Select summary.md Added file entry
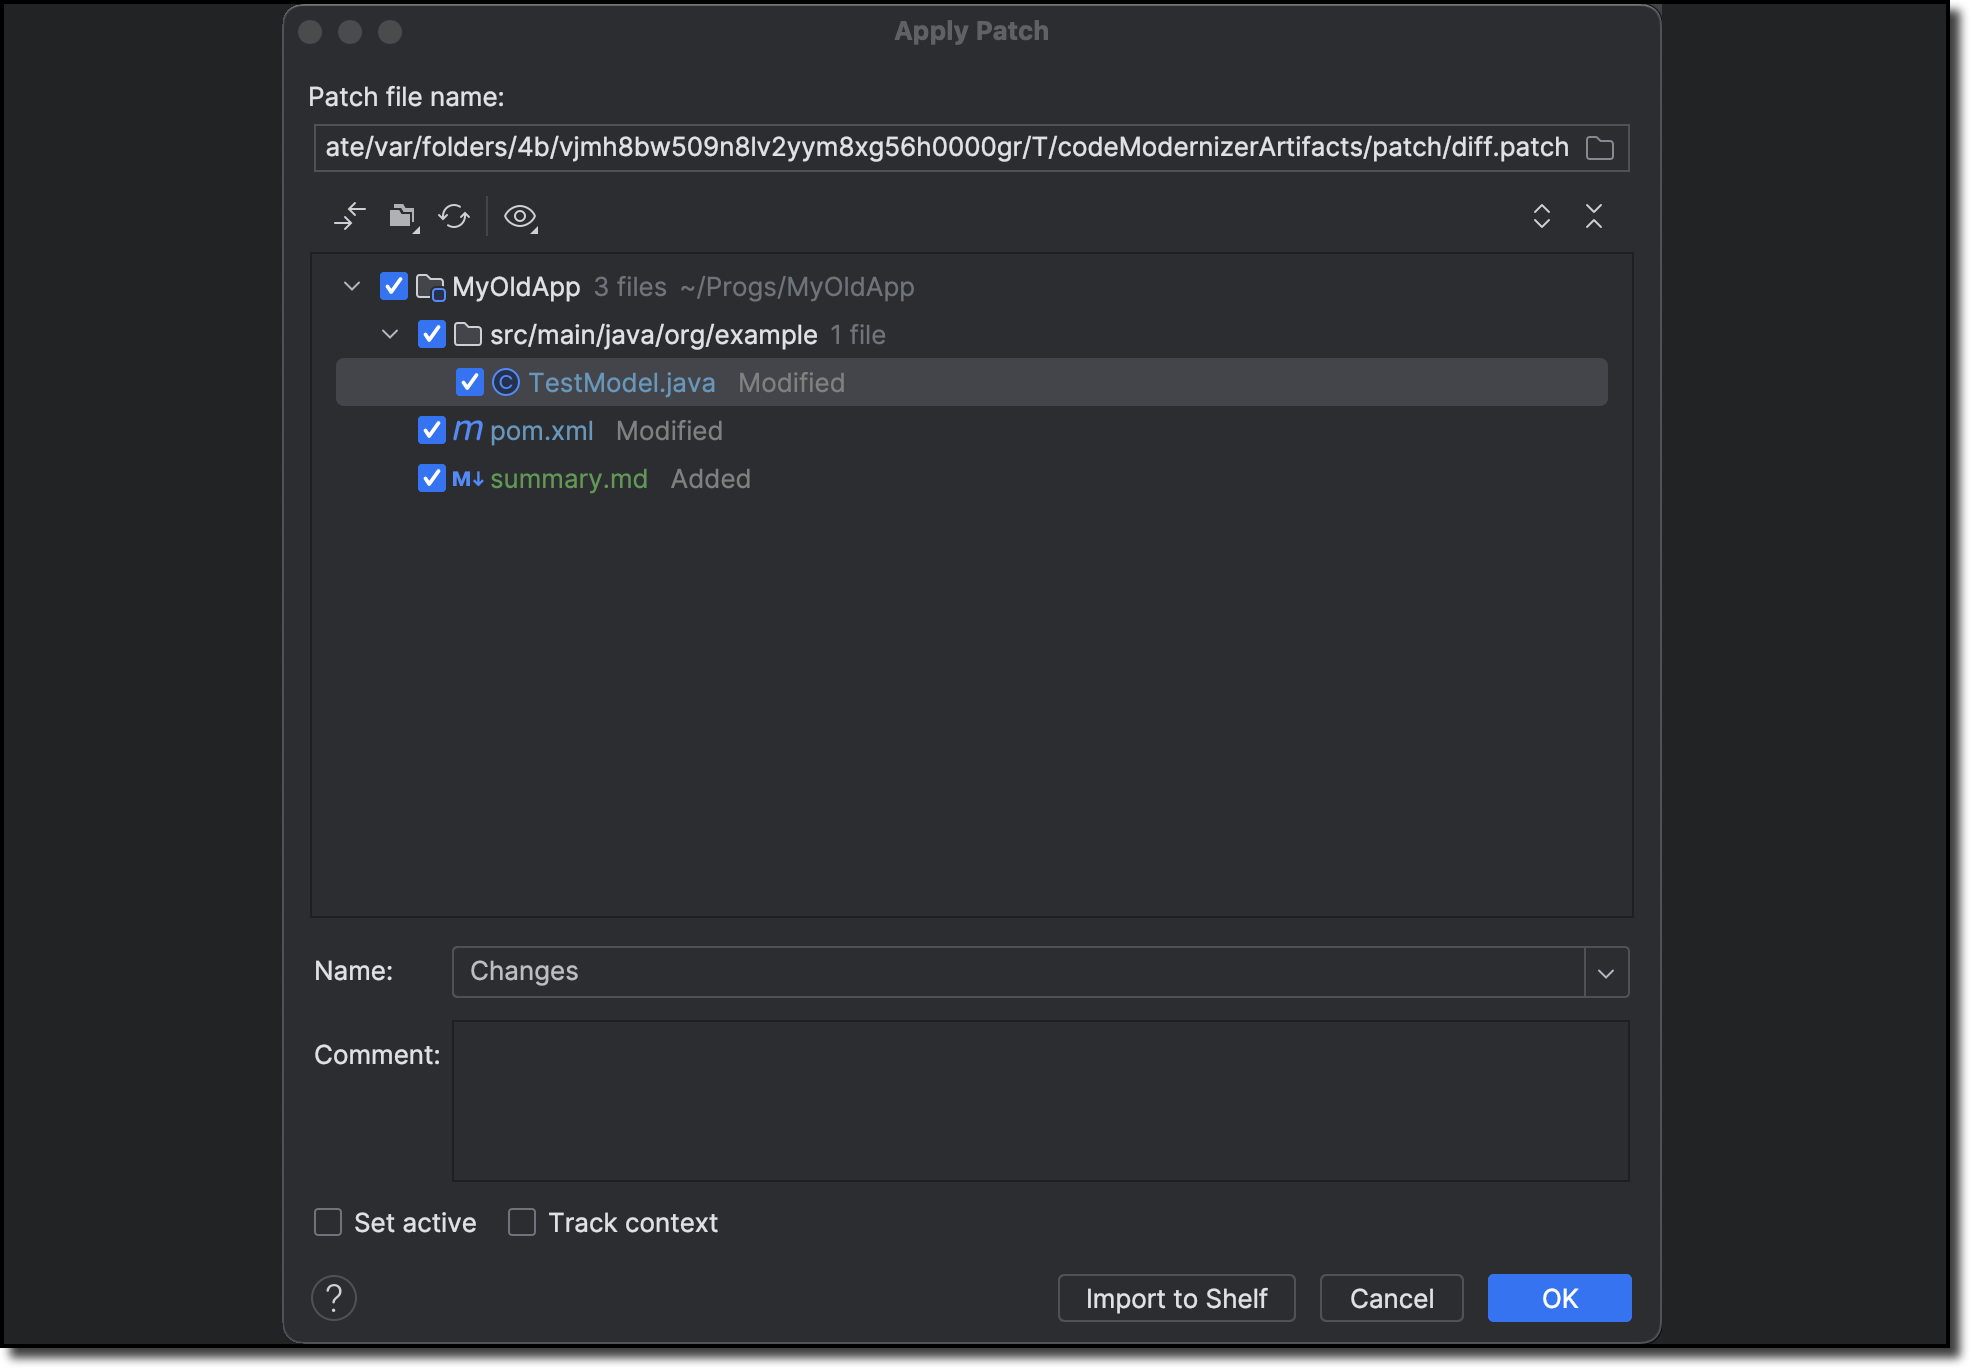Screen dimensions: 1970x1368 point(569,479)
